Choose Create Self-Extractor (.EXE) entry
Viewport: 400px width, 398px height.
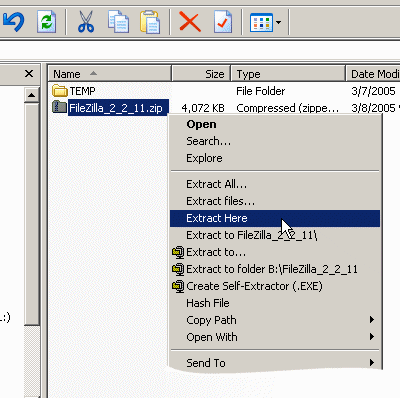[275, 286]
